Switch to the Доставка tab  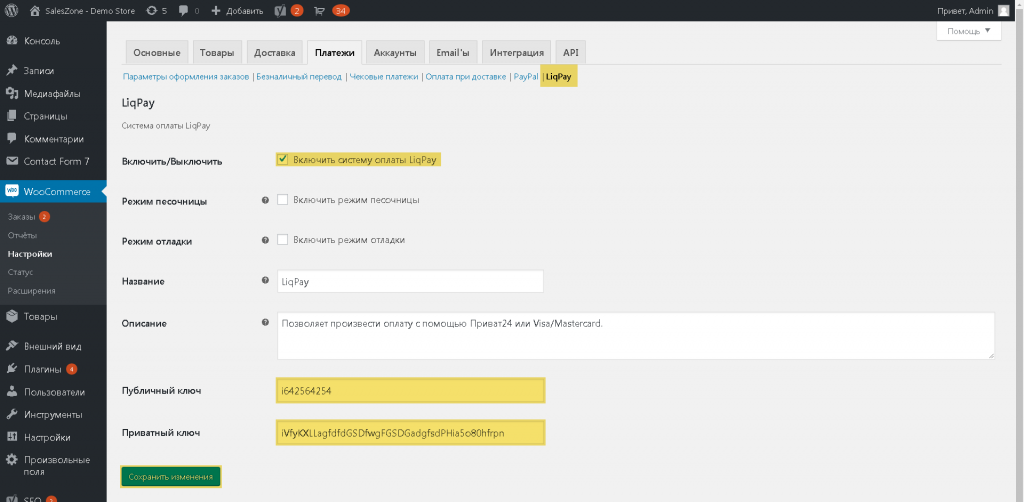click(x=275, y=53)
